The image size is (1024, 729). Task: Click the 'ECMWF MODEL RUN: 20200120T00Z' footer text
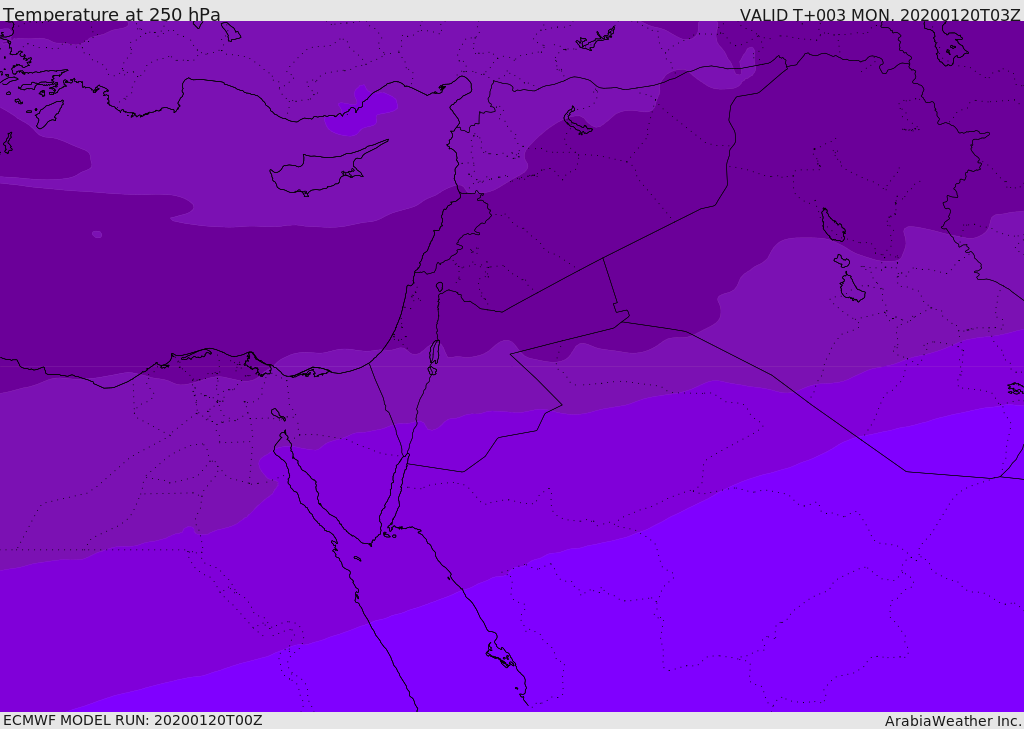point(133,720)
